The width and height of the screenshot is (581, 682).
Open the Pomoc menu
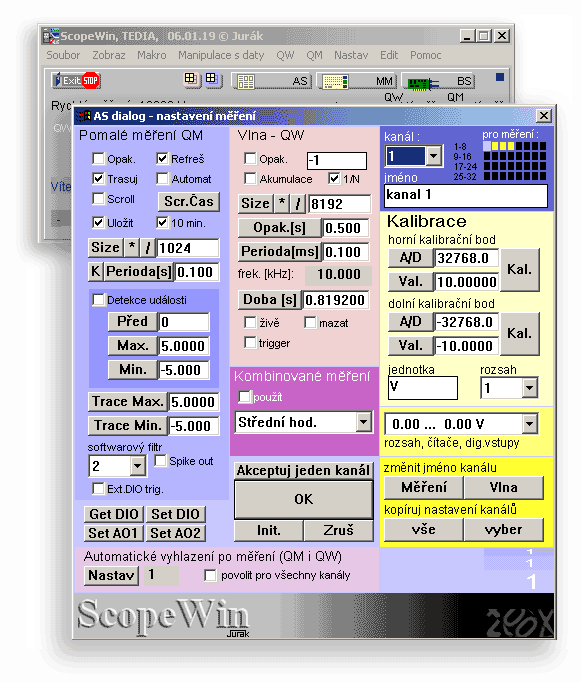coord(426,55)
